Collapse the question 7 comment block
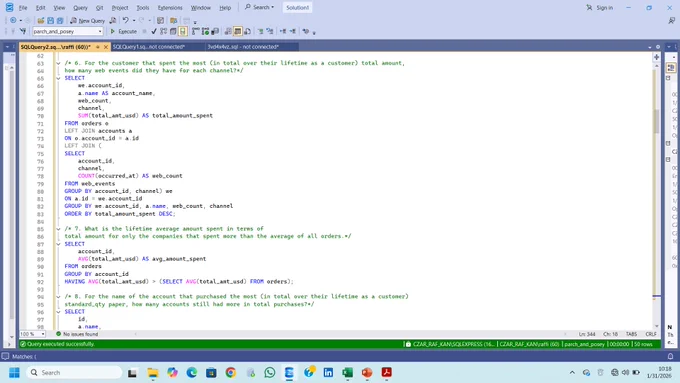 (x=58, y=229)
